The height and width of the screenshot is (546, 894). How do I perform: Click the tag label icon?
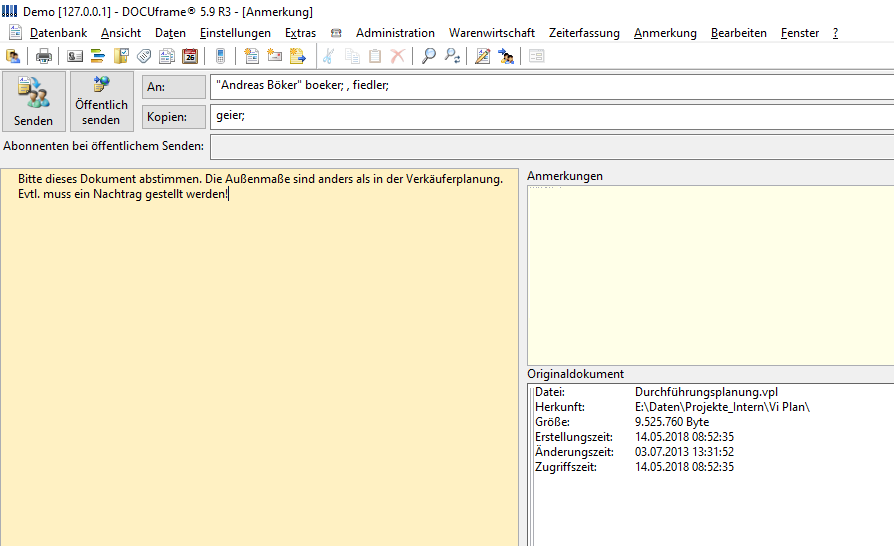click(144, 56)
